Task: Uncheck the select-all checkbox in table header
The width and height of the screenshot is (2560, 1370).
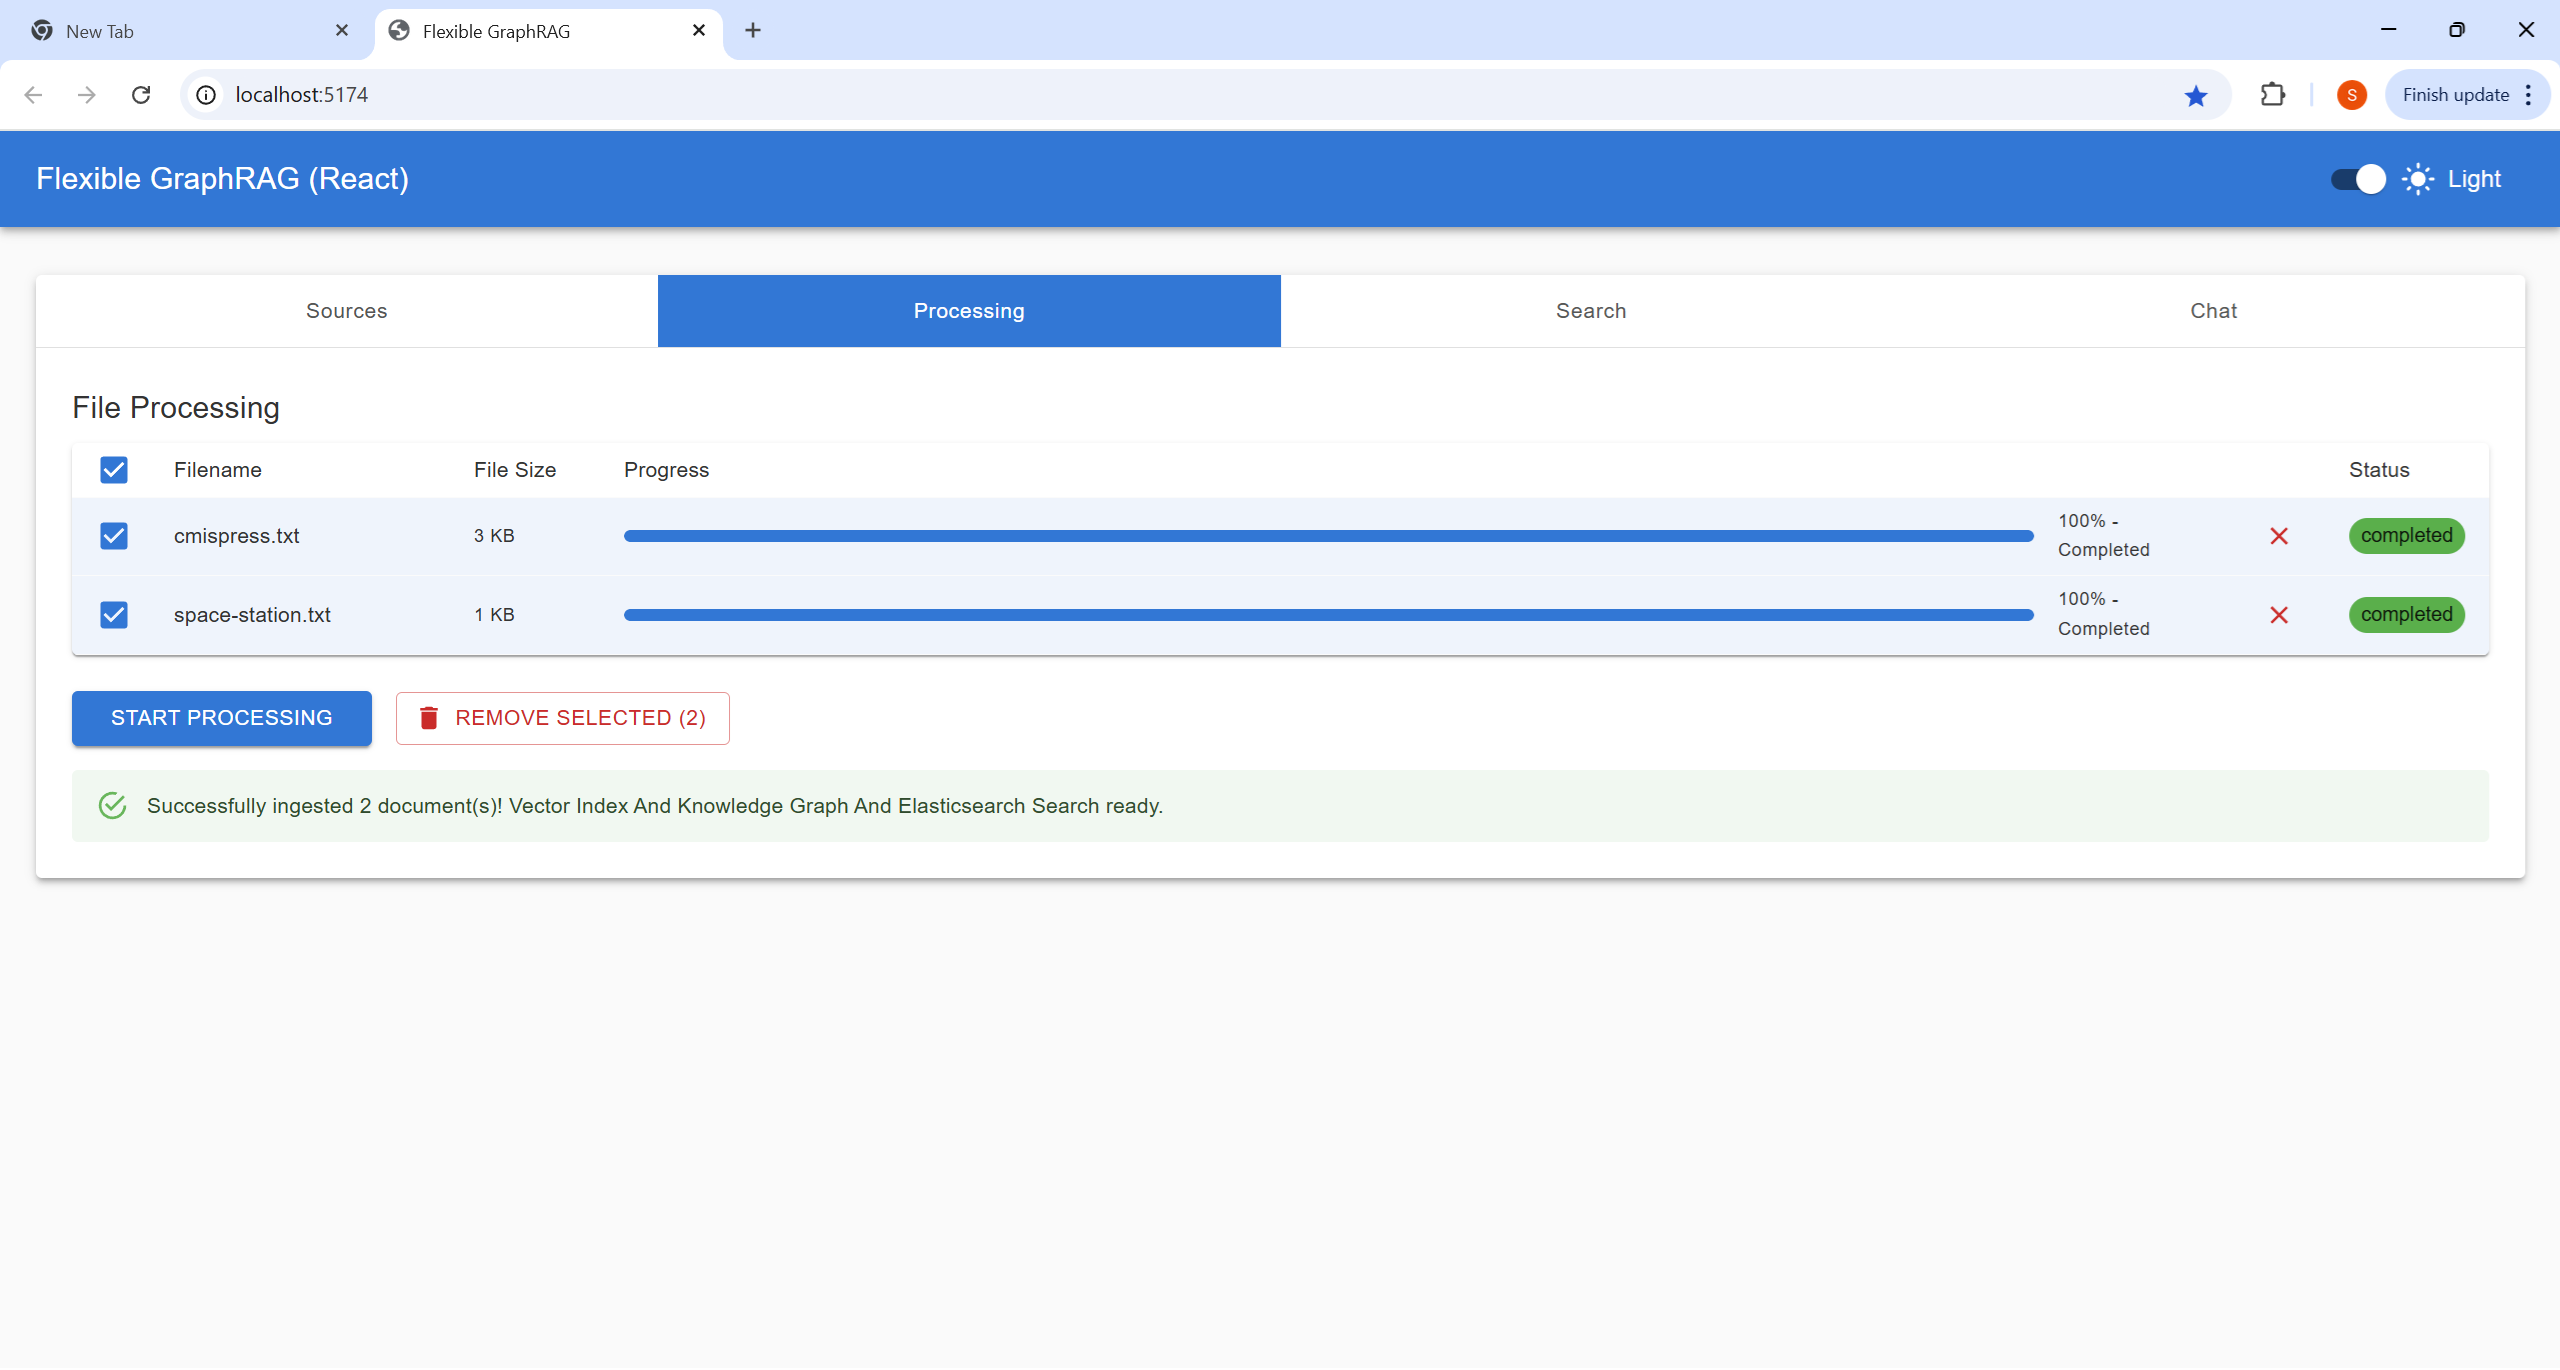Action: tap(114, 470)
